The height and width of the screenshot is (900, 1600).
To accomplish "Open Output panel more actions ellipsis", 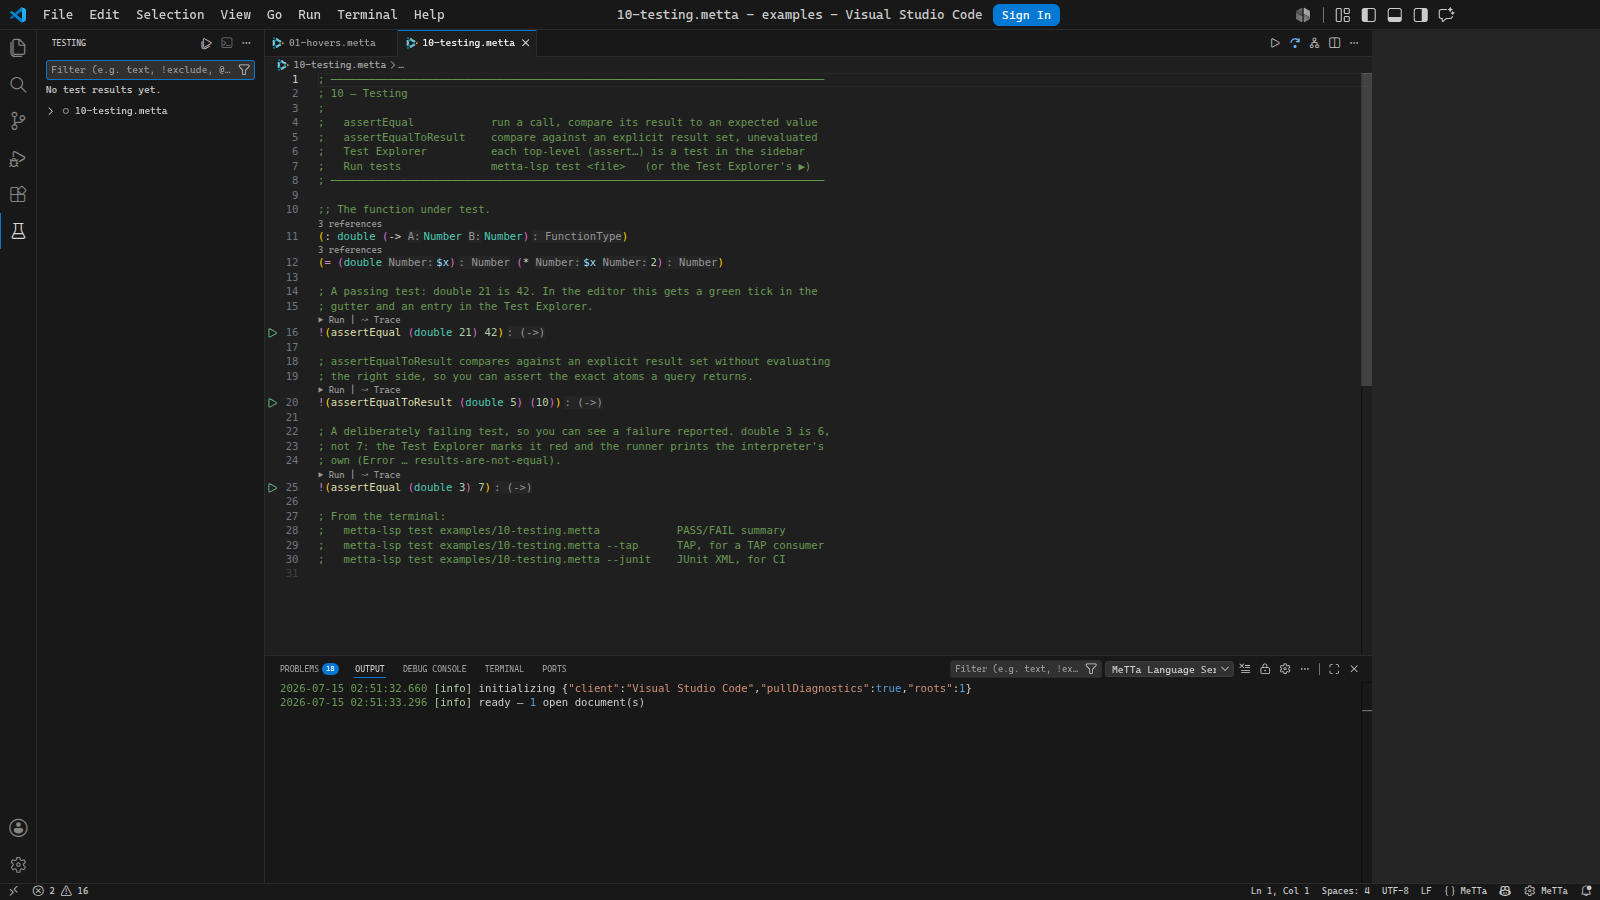I will (1305, 669).
